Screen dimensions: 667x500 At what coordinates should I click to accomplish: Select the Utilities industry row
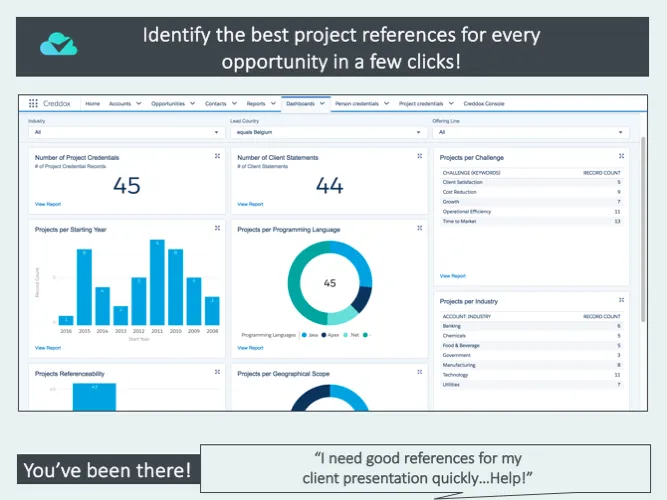531,385
